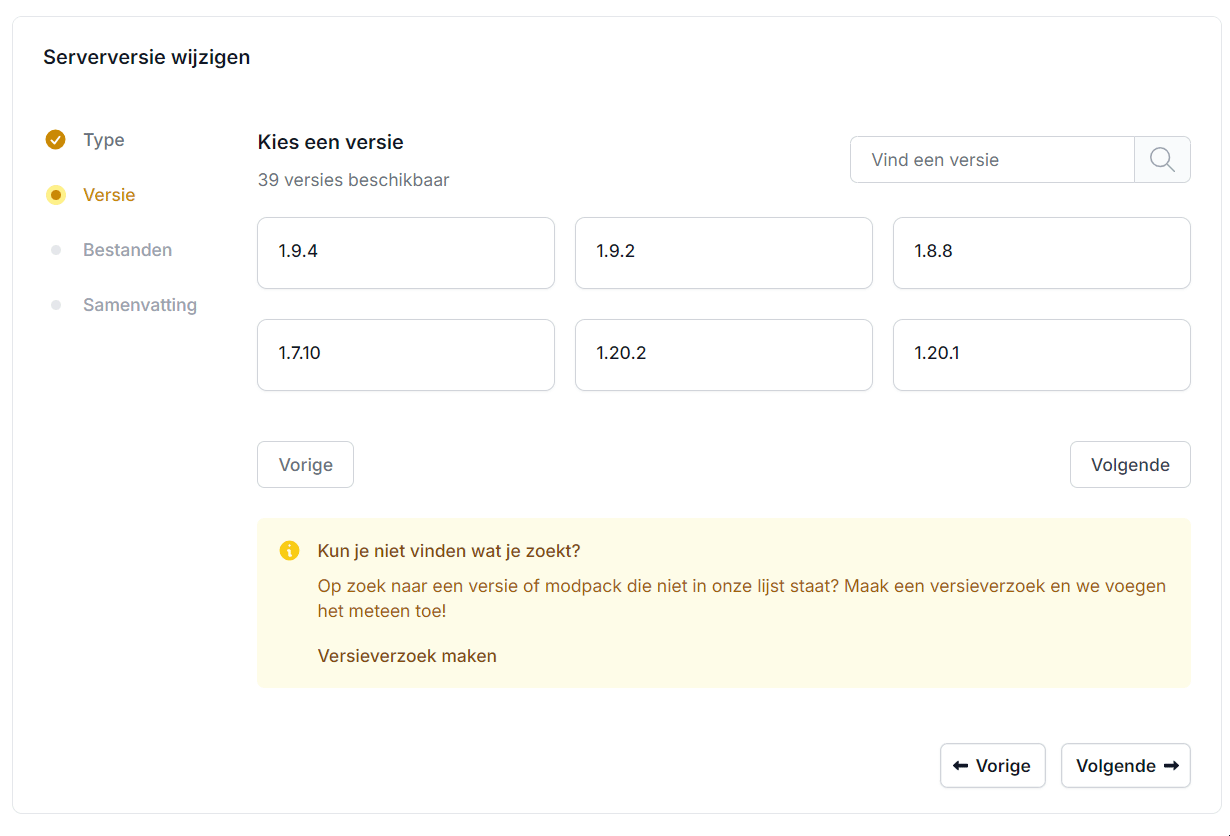Go to the Type step label

tap(104, 140)
